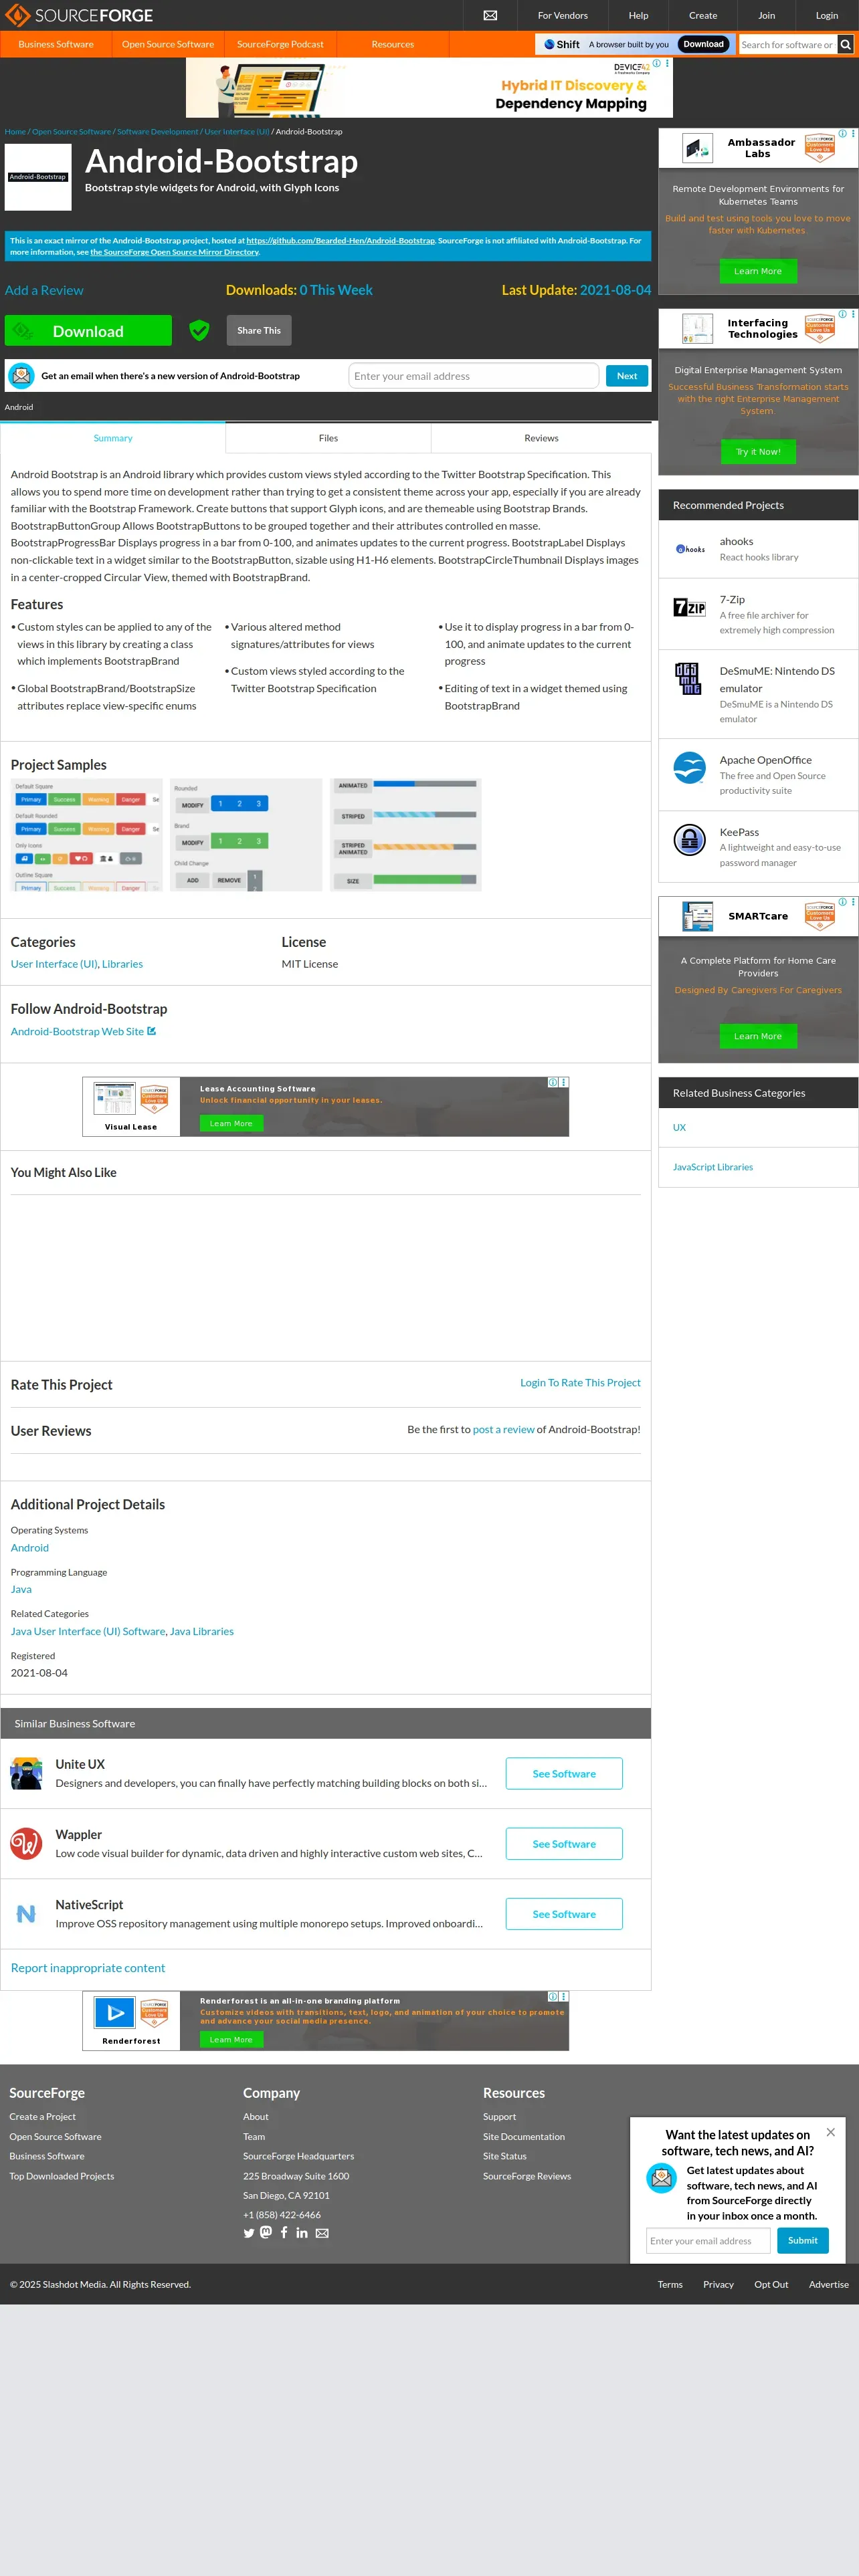Click footer email envelope icon
859x2576 pixels.
click(322, 2233)
